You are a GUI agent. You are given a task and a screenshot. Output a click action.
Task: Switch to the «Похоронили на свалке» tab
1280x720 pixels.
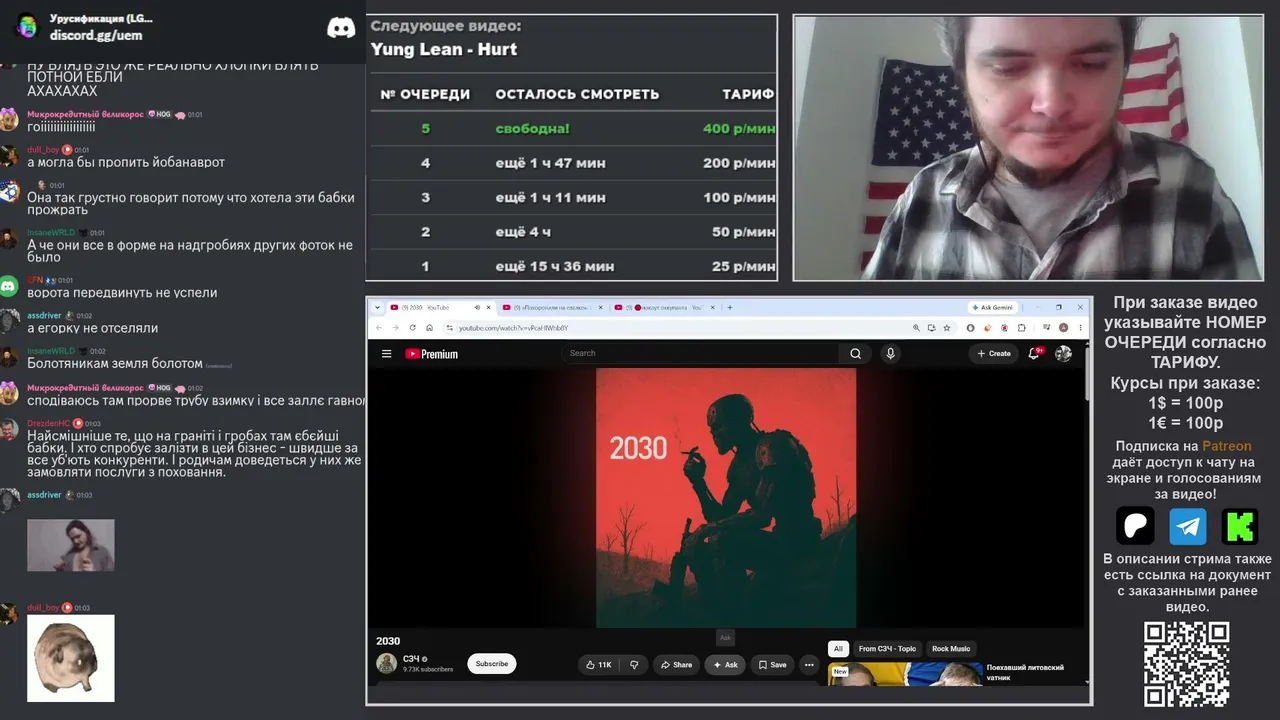coord(553,307)
